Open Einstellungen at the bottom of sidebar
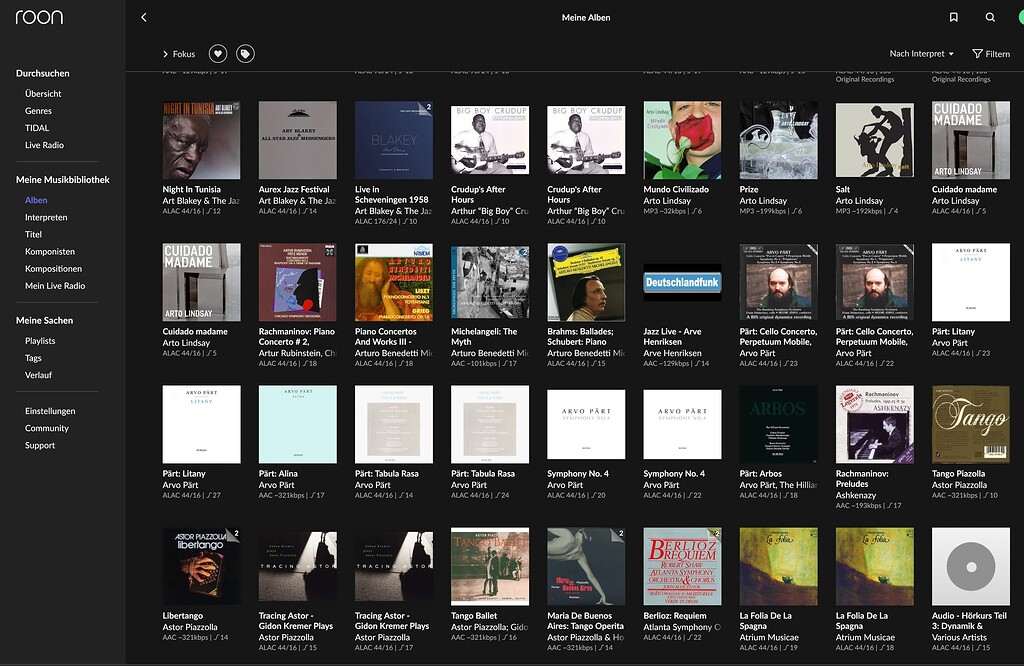The image size is (1024, 666). 48,410
